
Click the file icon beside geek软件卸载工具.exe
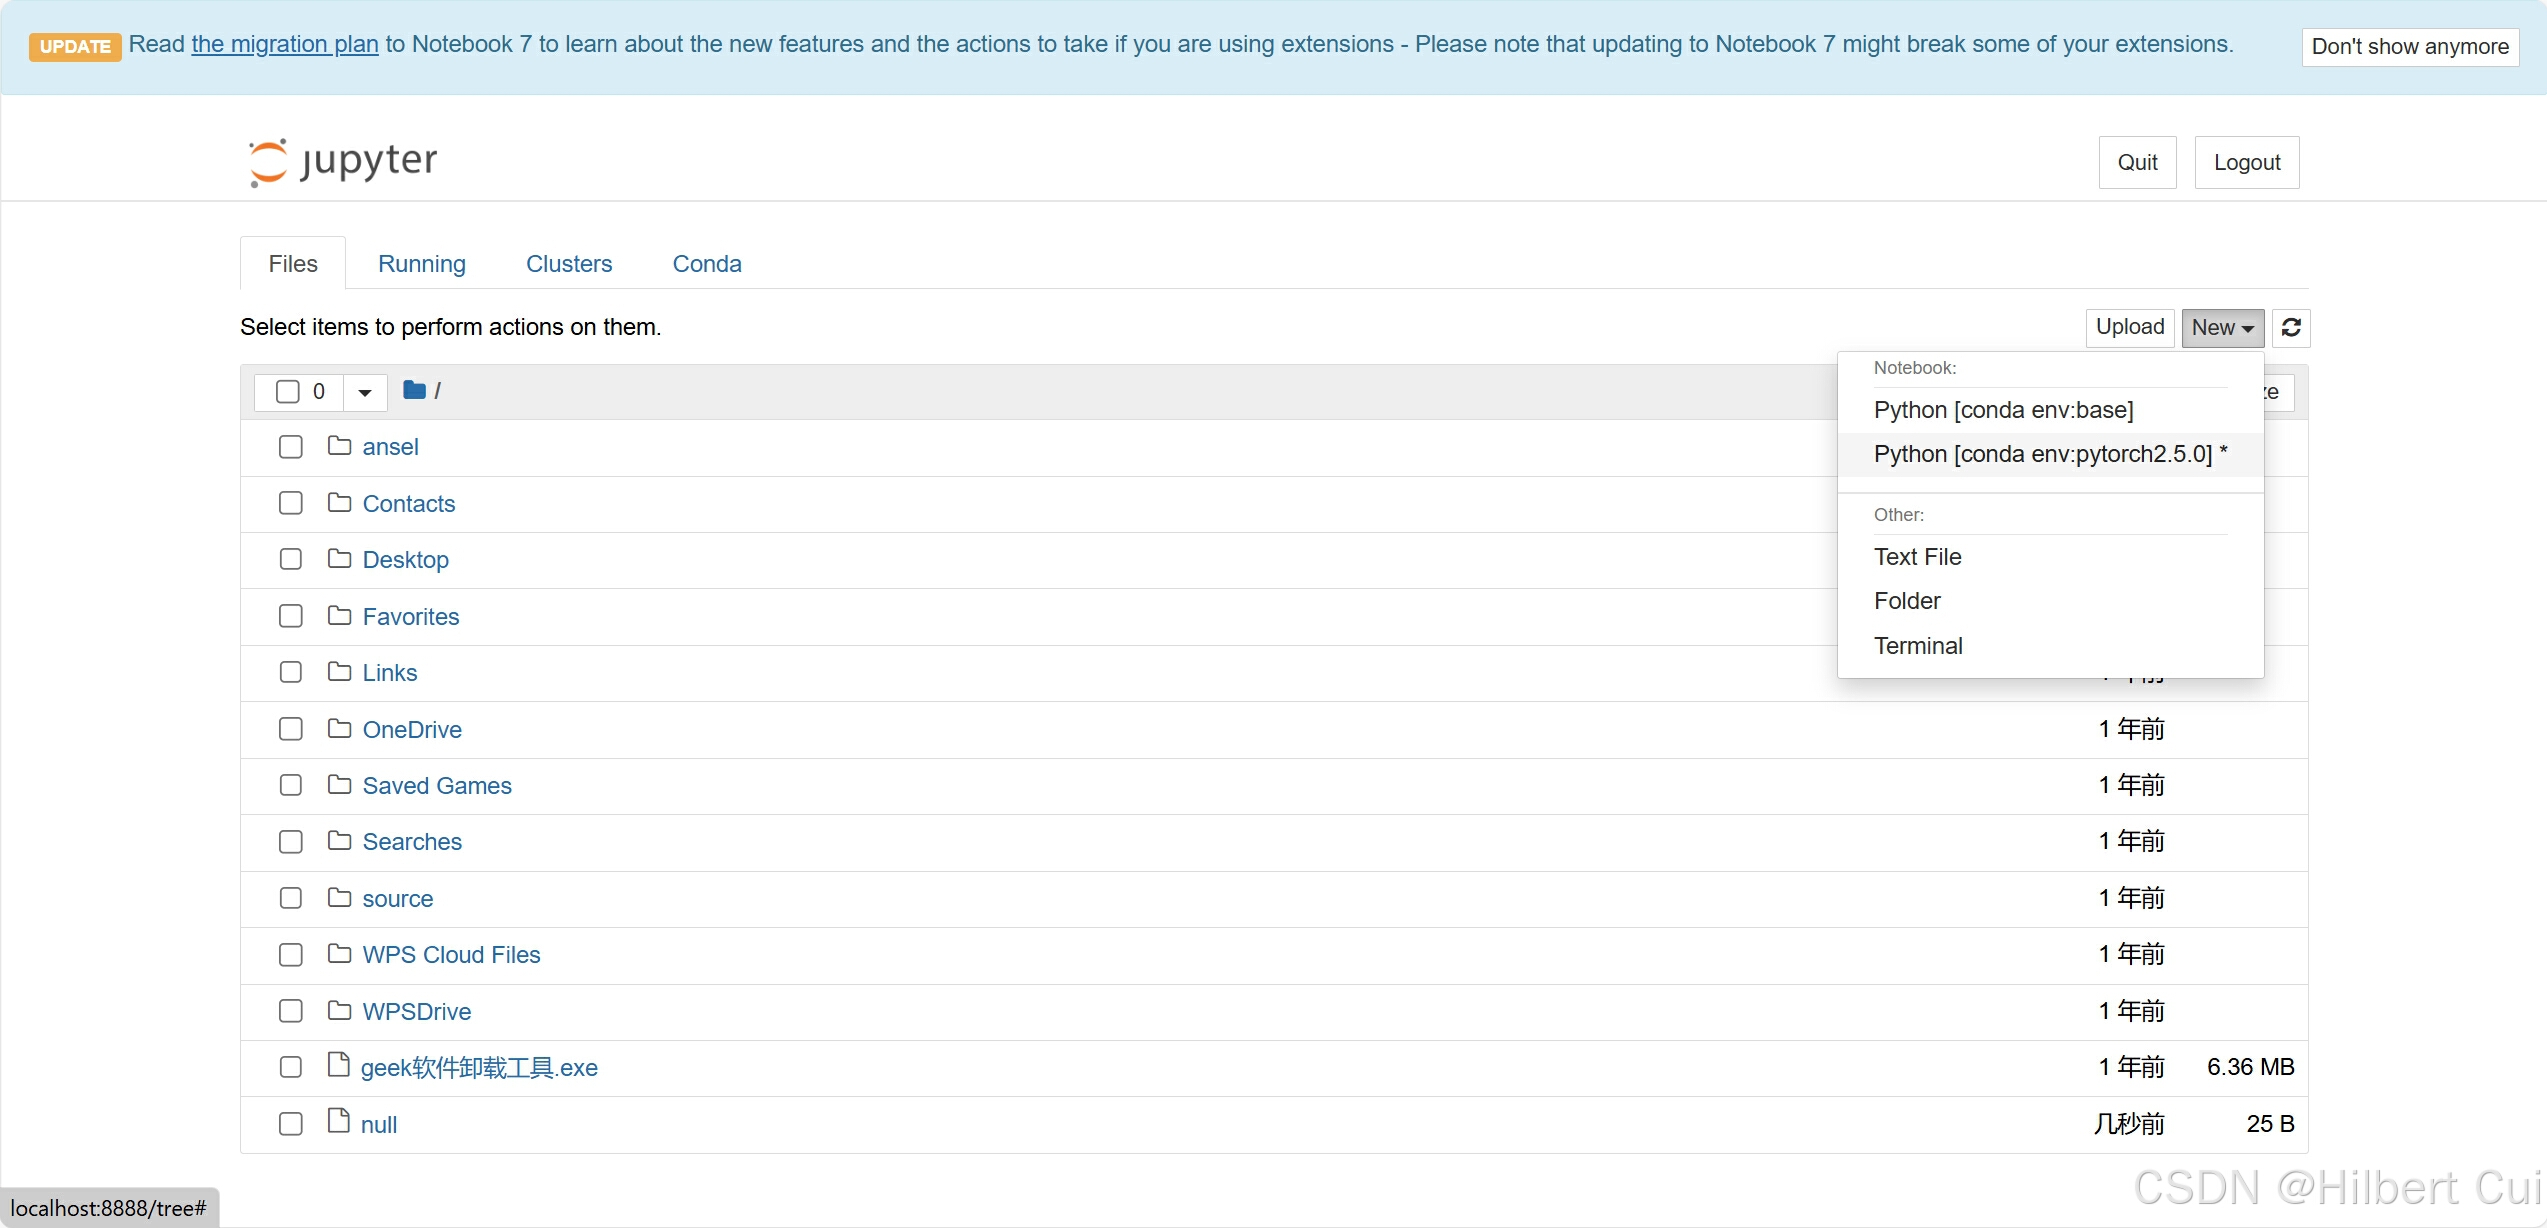tap(339, 1066)
